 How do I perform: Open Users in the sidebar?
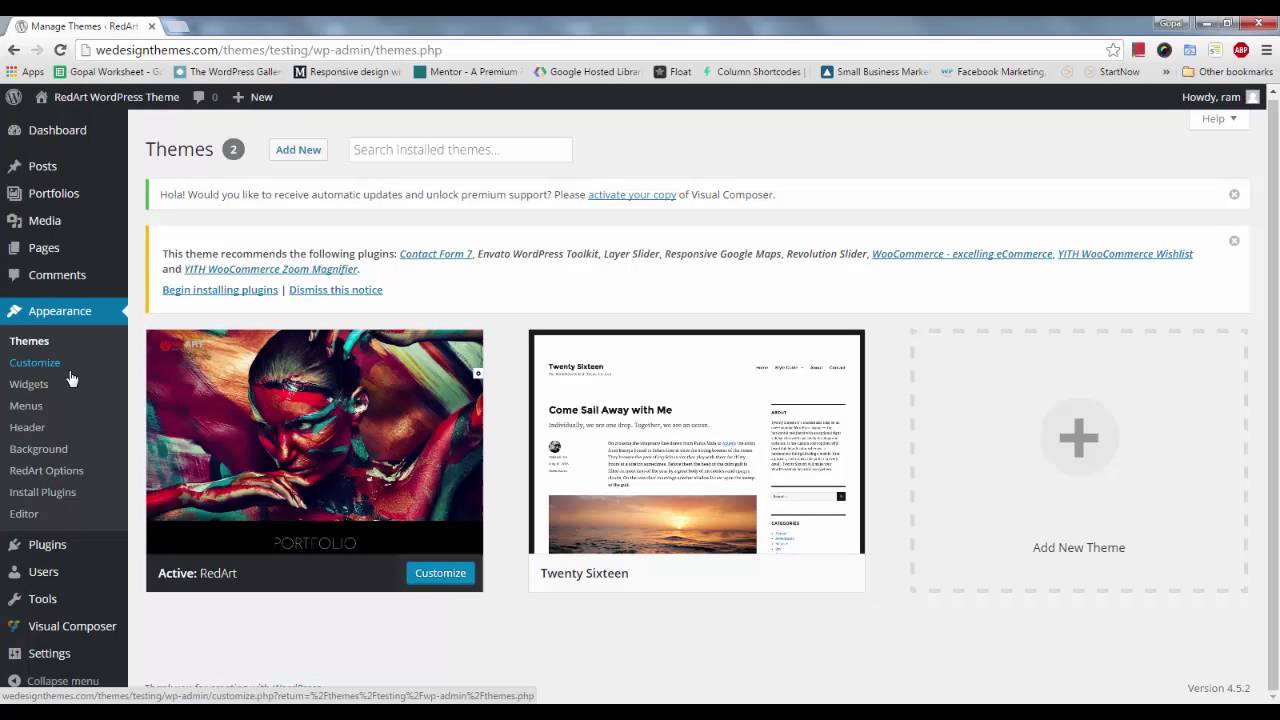click(x=43, y=572)
